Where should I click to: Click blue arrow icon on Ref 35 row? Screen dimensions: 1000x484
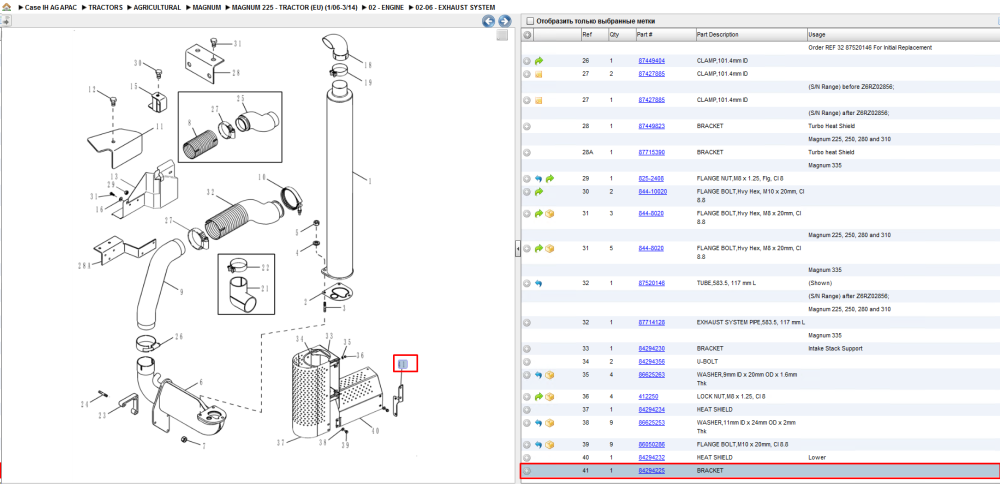[x=539, y=375]
